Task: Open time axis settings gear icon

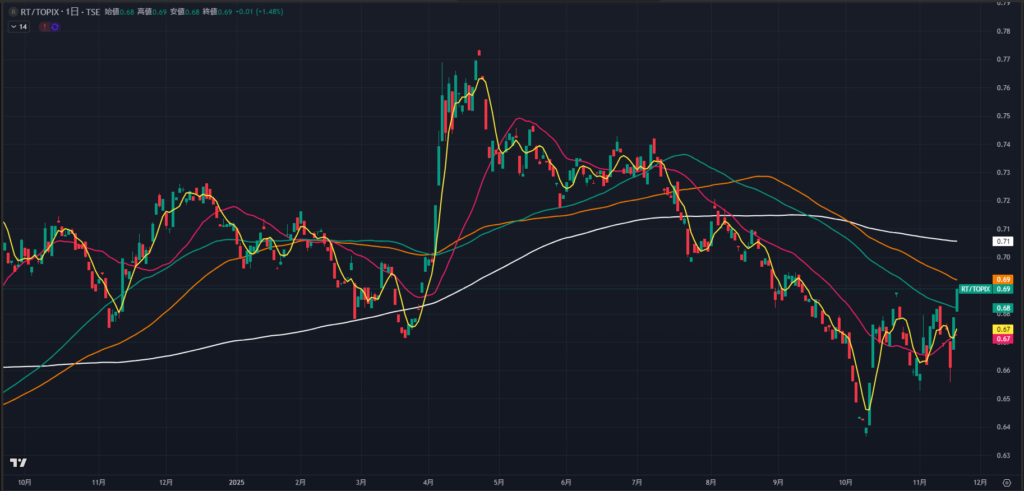Action: [x=1005, y=481]
